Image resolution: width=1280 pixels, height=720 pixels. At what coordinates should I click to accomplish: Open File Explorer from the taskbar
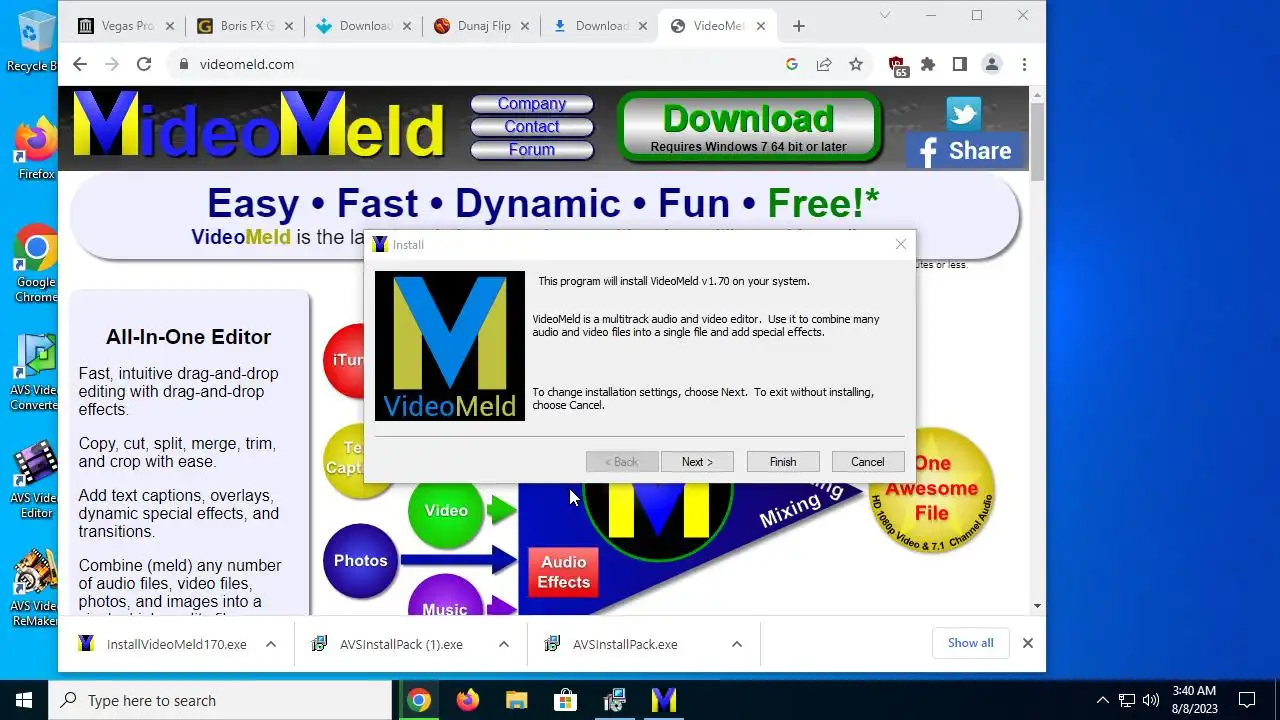516,700
